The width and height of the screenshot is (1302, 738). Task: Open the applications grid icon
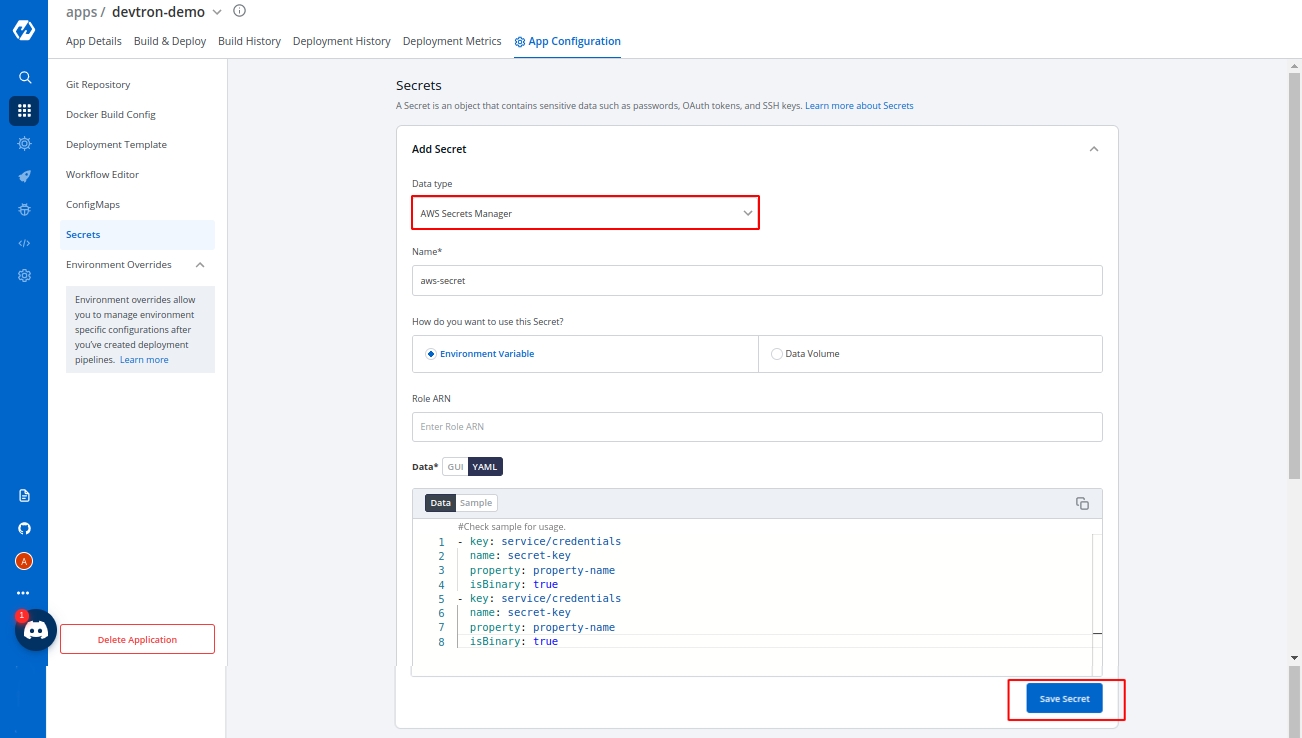coord(24,111)
